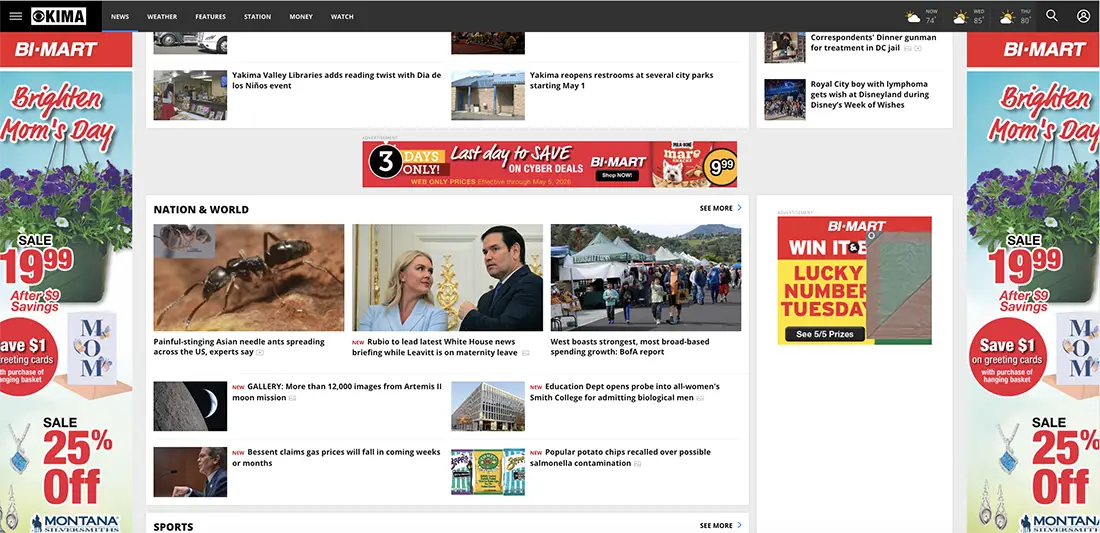
Task: Open the outdoor market crowd photo
Action: pos(645,278)
